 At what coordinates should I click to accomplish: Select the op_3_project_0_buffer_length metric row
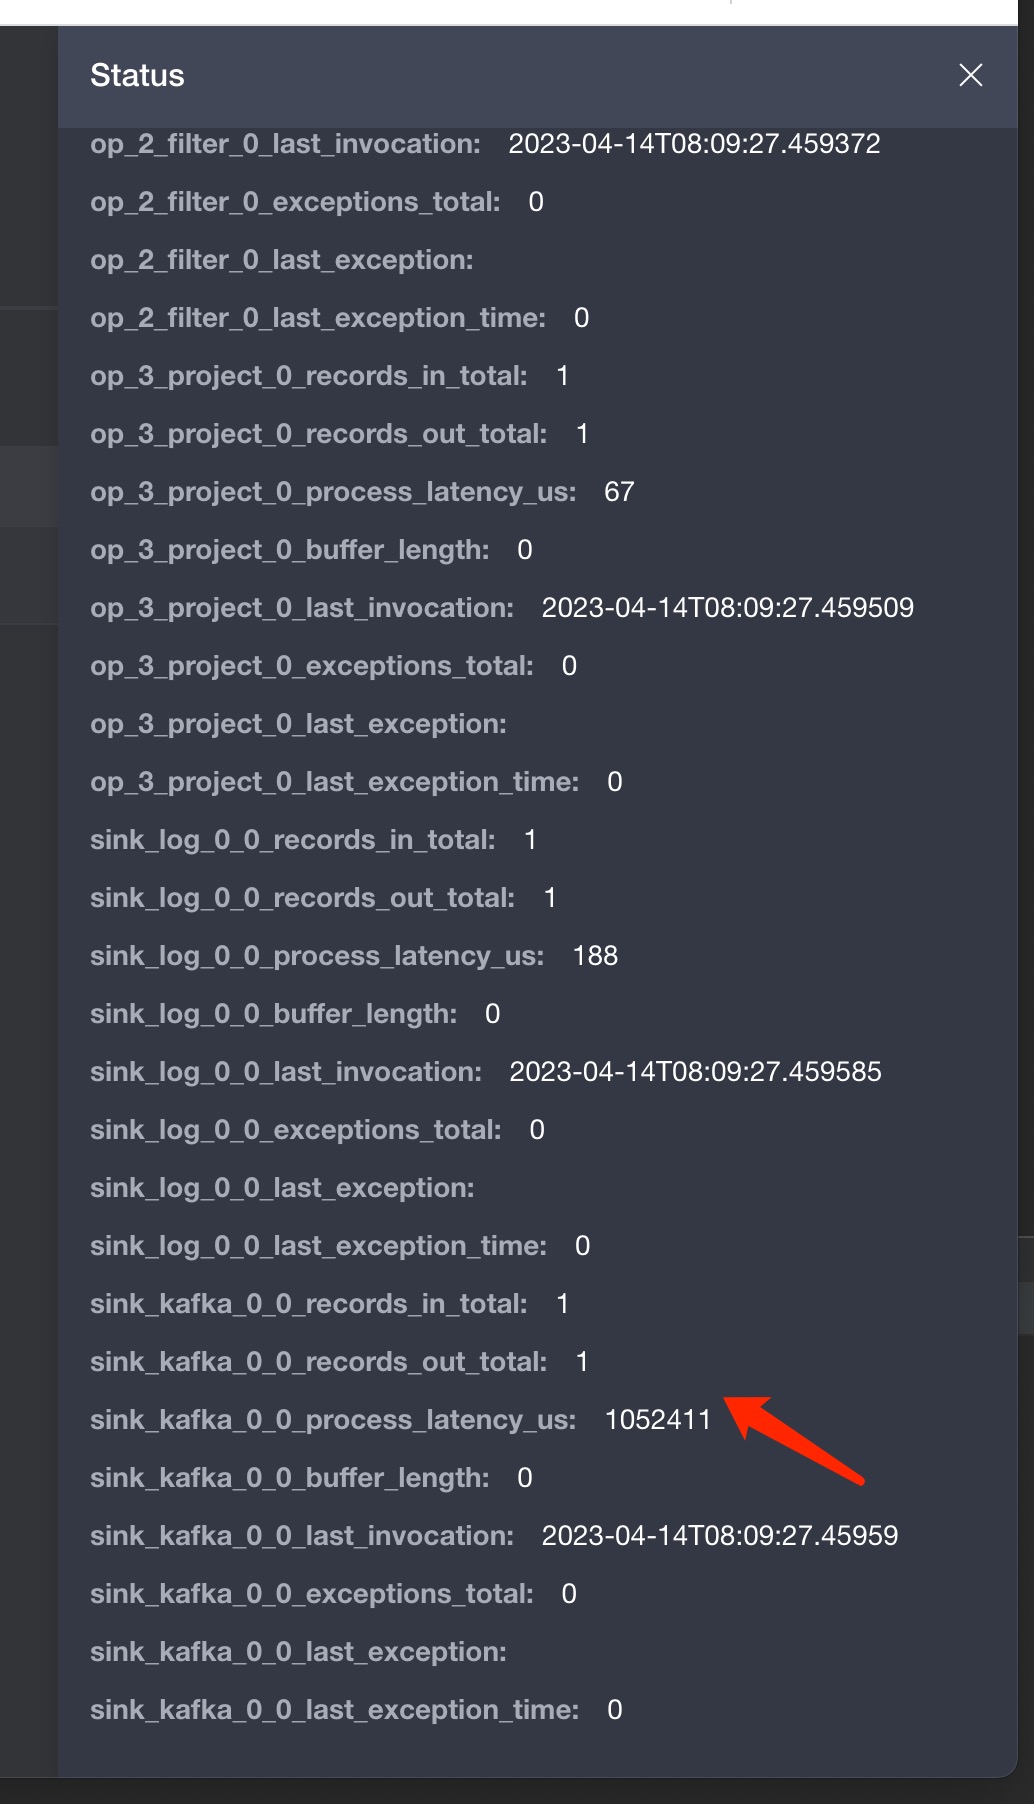tap(310, 550)
